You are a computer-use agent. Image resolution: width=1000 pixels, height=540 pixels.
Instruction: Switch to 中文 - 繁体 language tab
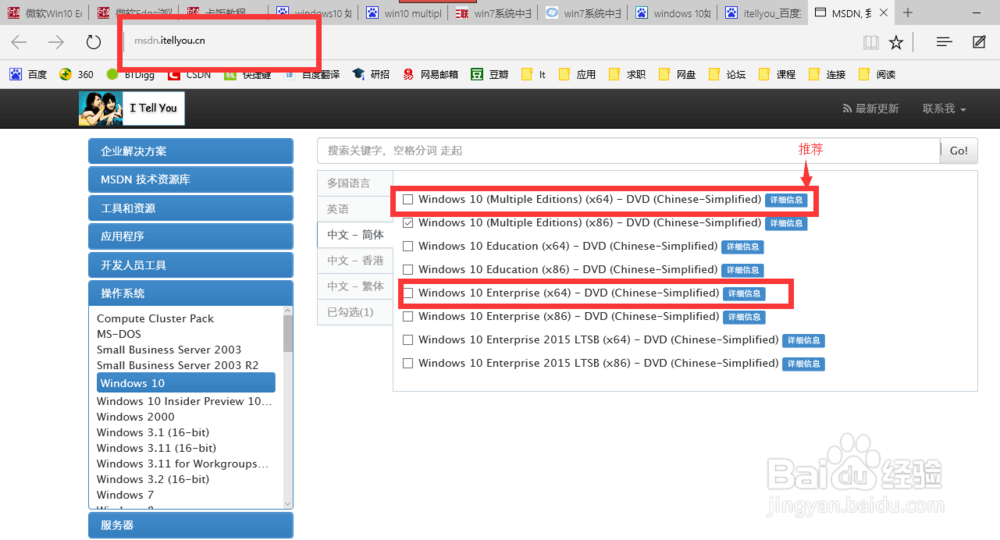[x=355, y=286]
